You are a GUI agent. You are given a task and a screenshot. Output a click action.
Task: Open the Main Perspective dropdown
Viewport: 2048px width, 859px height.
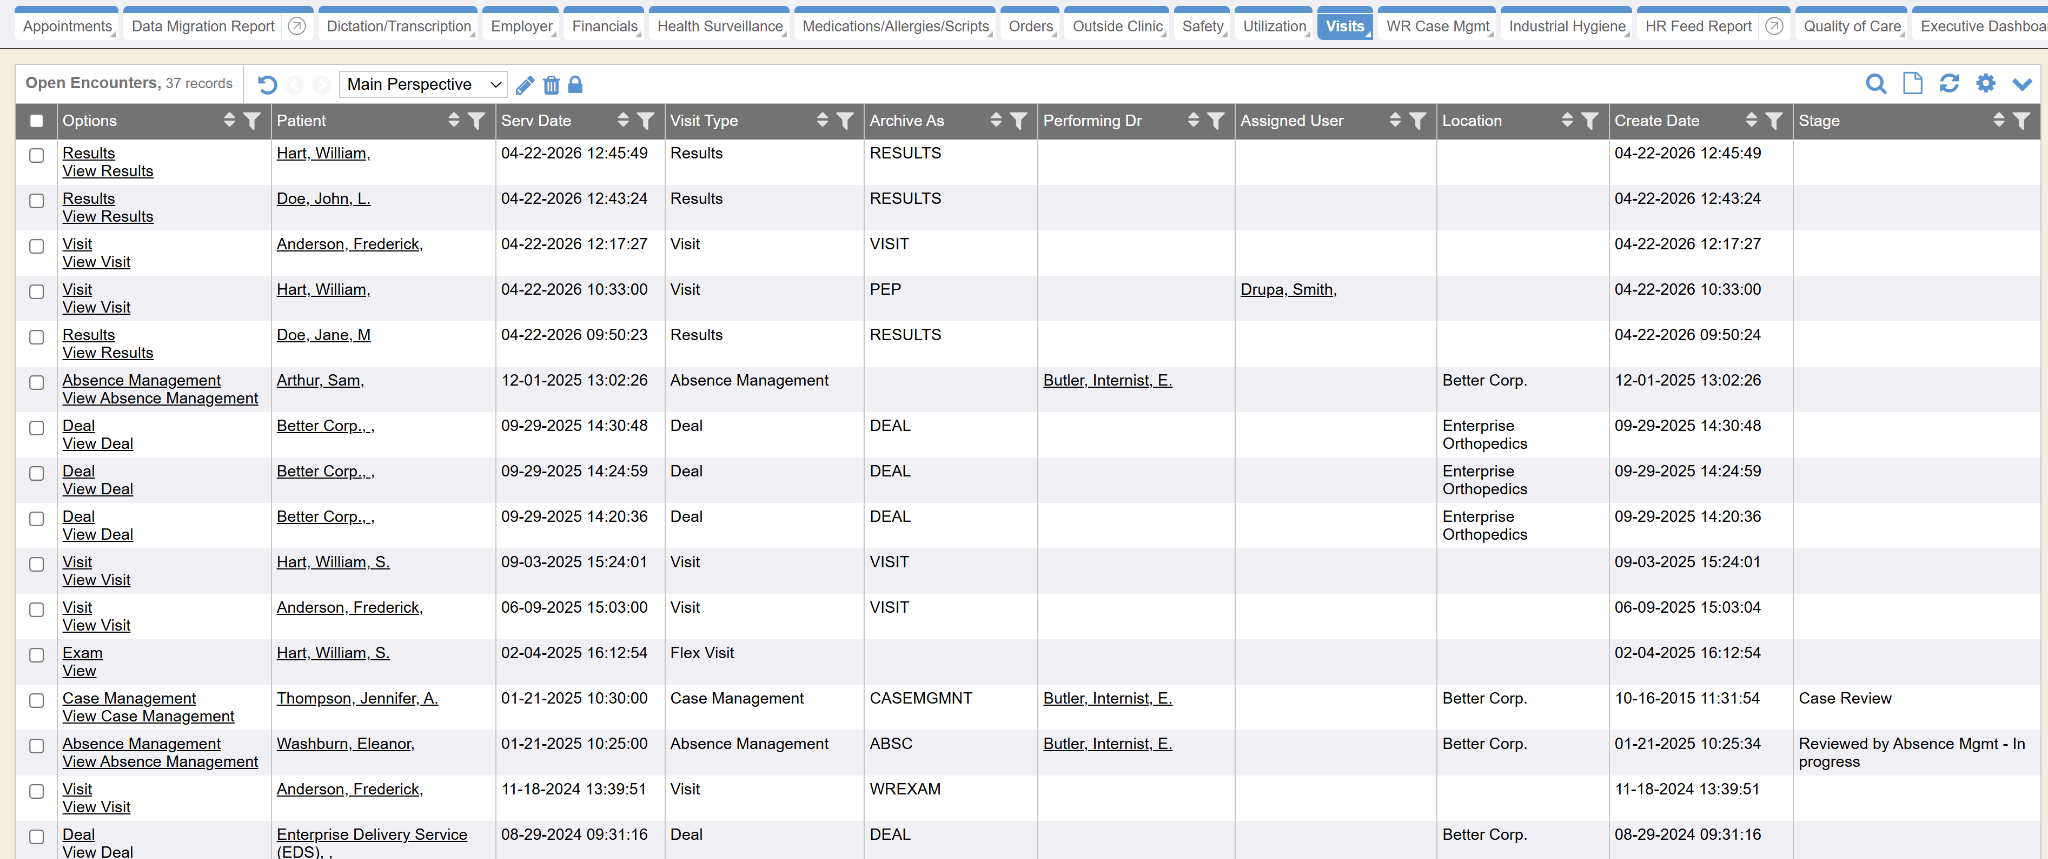pos(423,85)
